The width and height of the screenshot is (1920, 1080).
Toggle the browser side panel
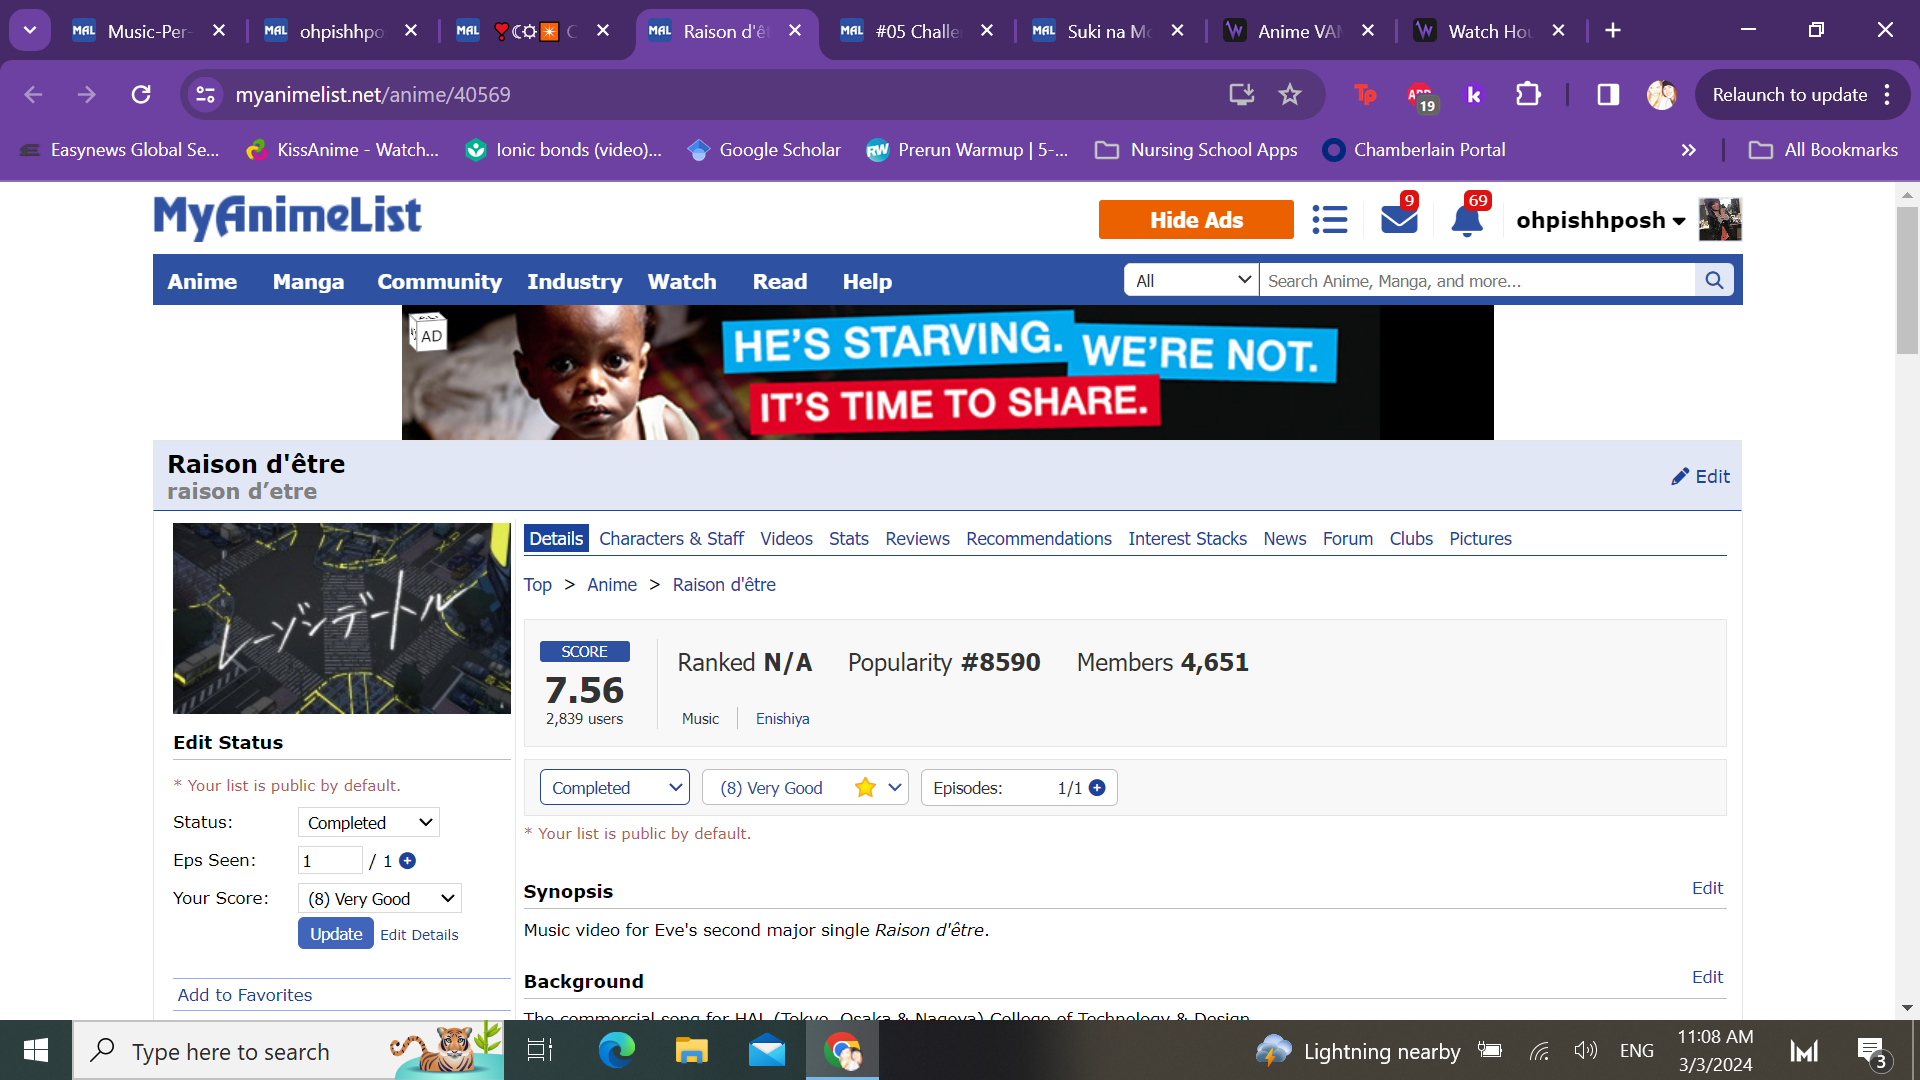(1608, 95)
